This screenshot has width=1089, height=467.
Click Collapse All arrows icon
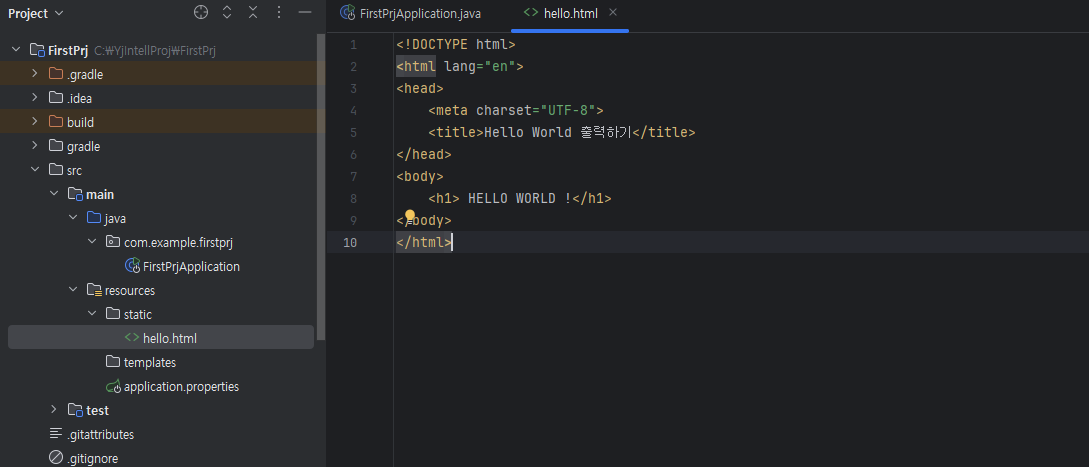coord(253,13)
